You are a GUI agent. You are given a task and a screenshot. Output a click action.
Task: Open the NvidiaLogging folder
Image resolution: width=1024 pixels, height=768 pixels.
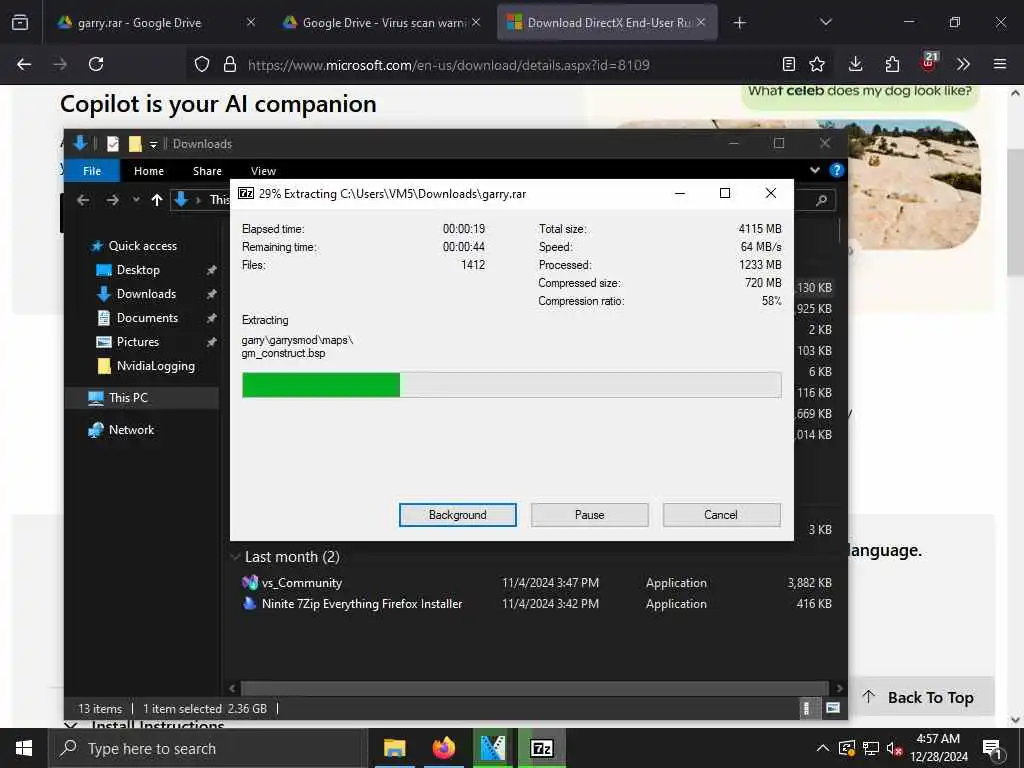(x=155, y=366)
